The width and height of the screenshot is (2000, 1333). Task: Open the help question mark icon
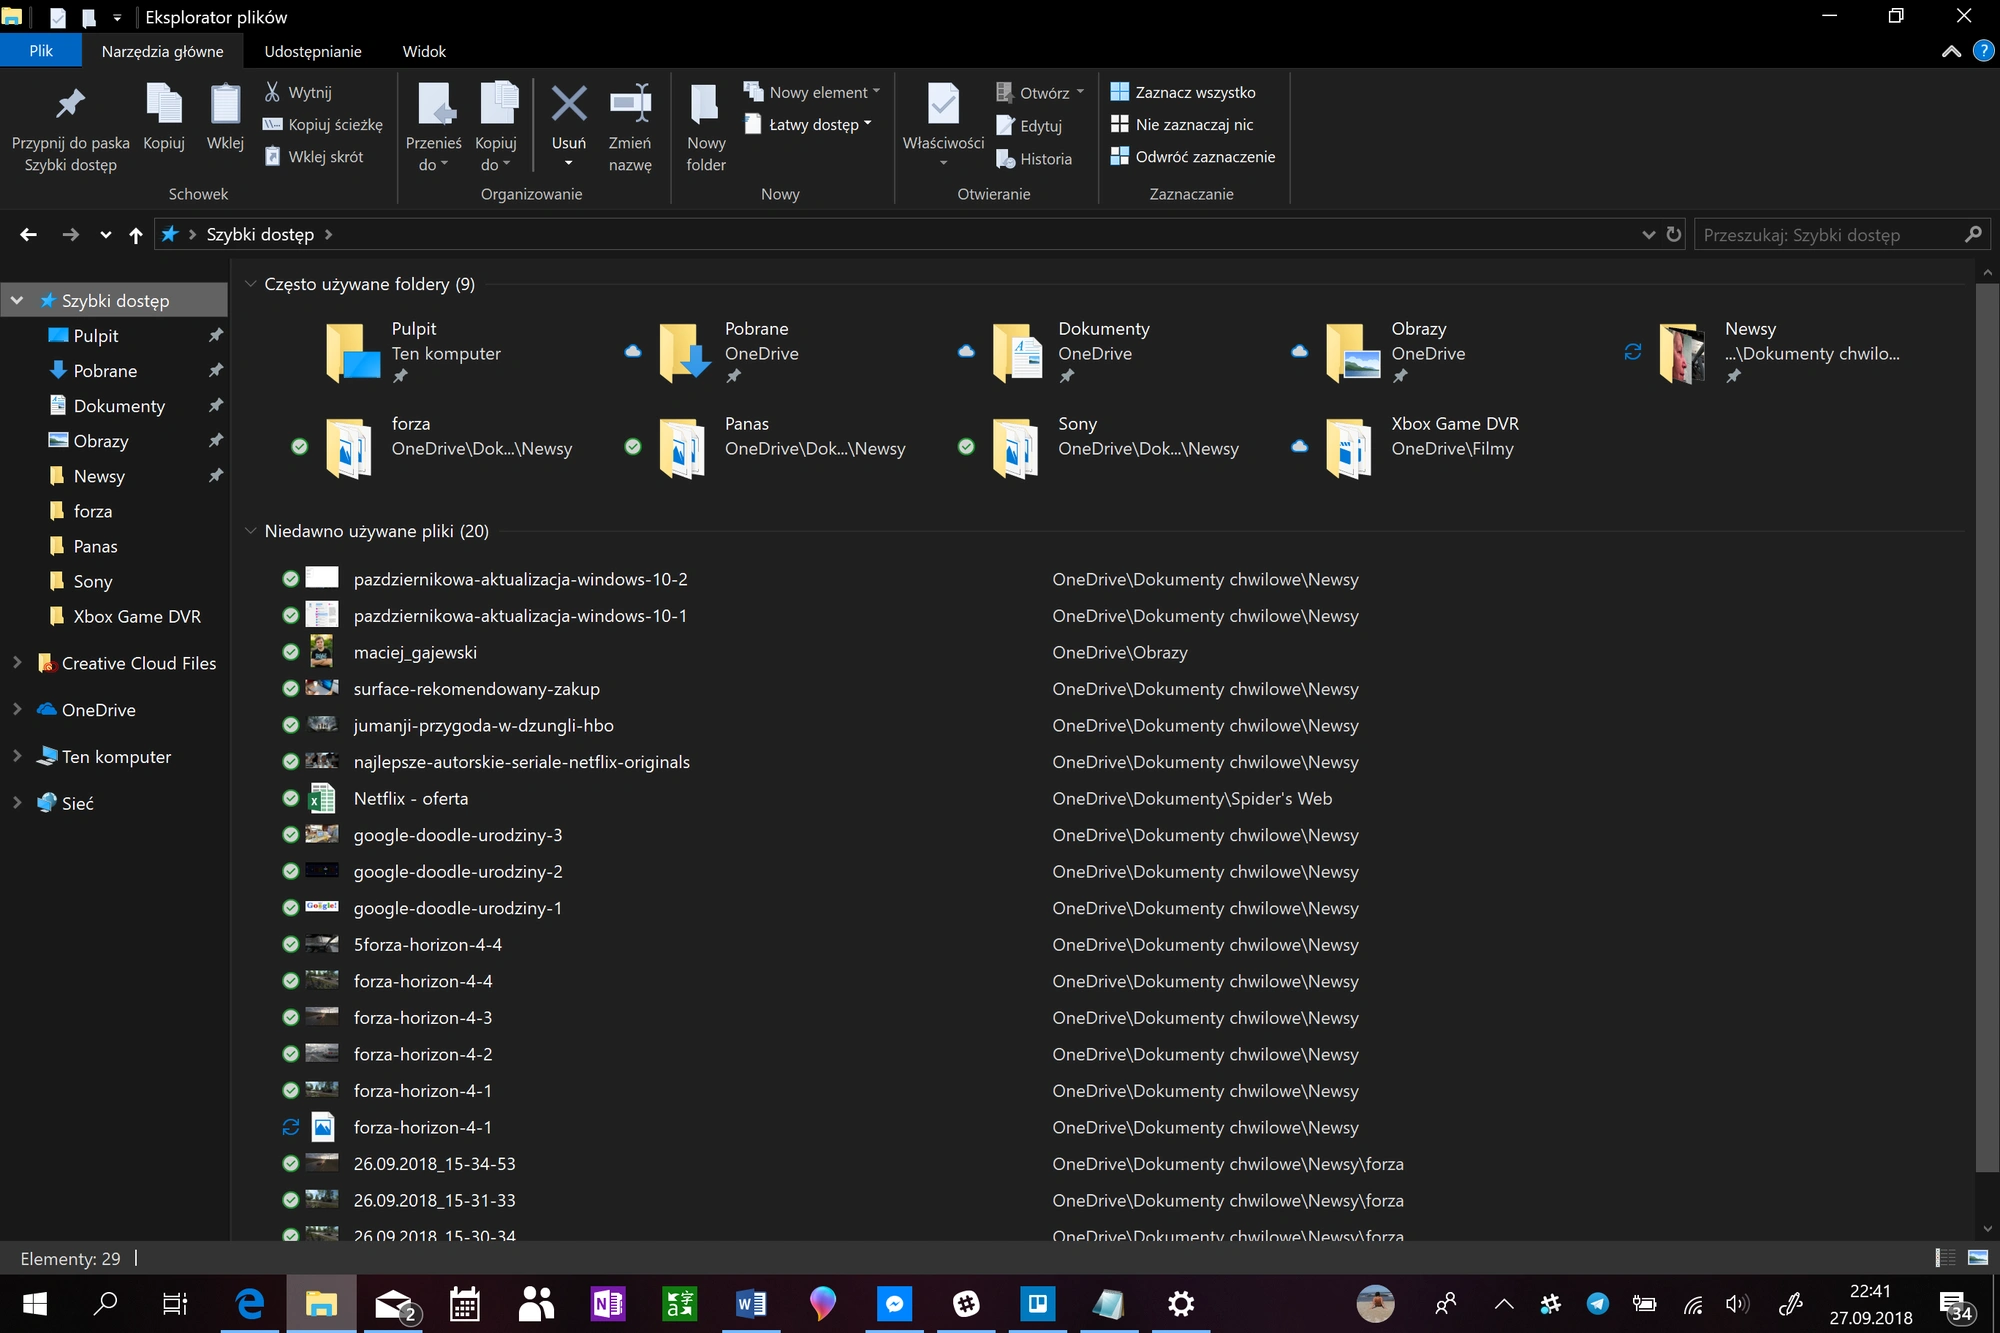tap(1983, 51)
